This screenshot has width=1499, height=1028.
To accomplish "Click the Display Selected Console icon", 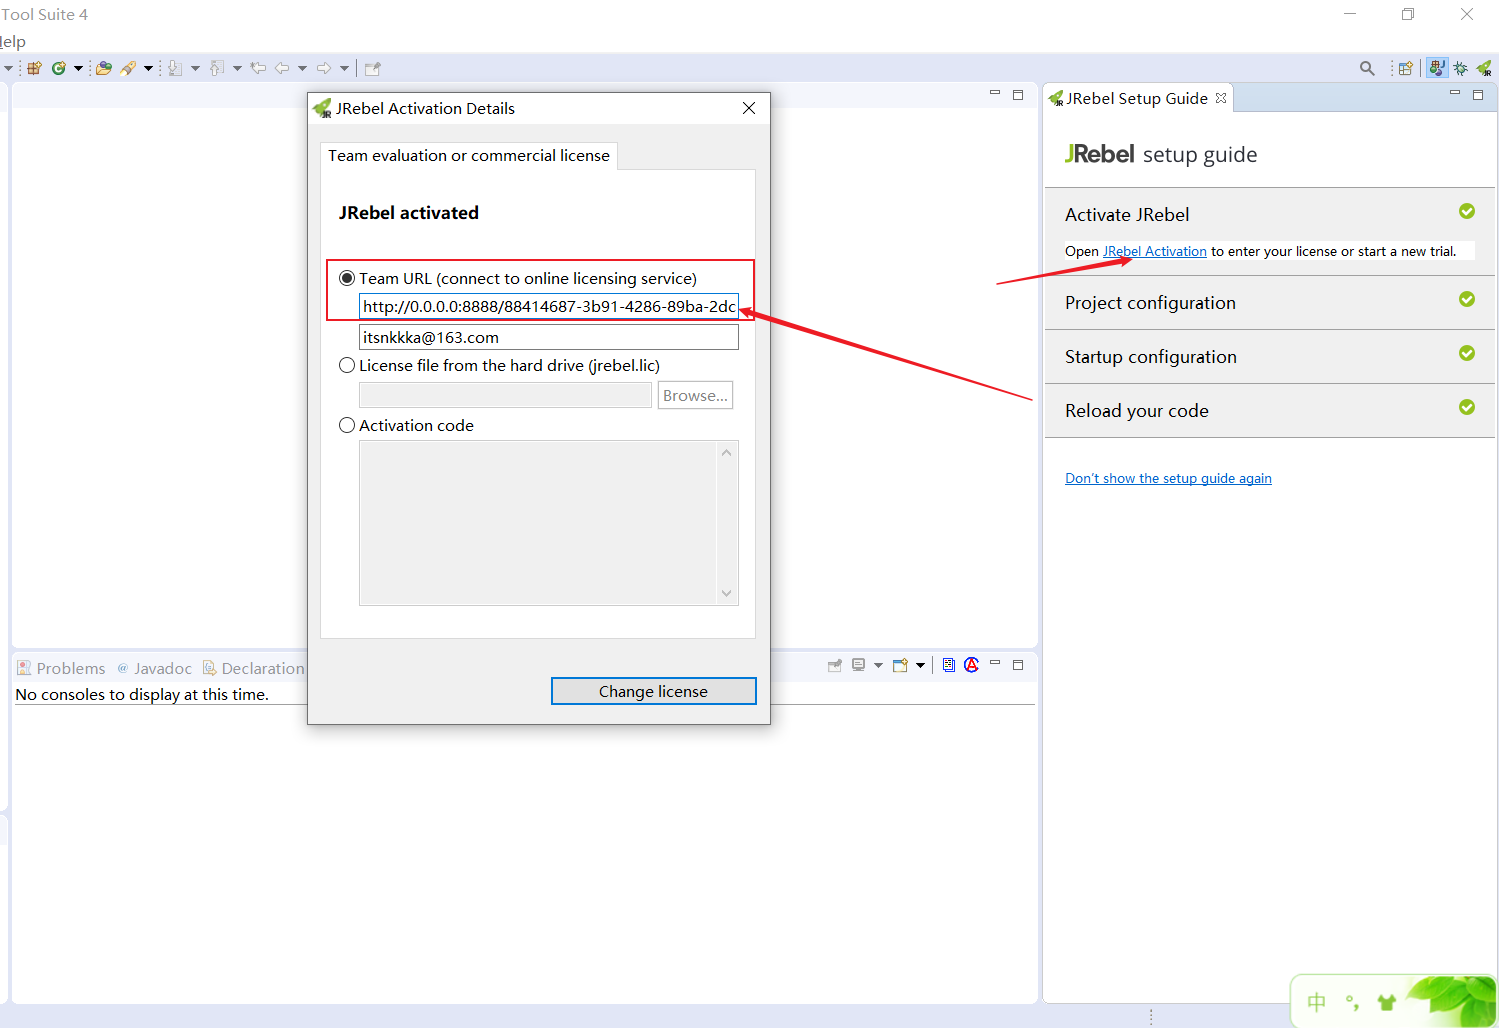I will [858, 665].
